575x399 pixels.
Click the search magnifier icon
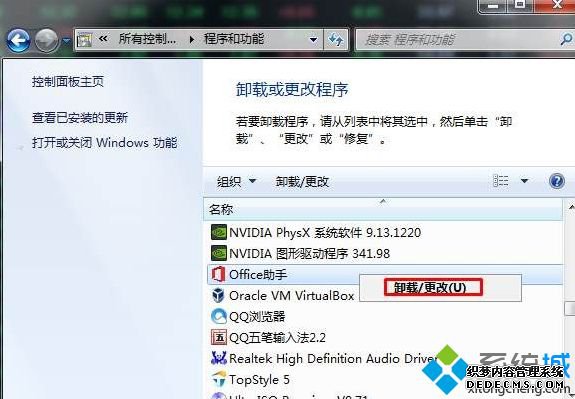coord(567,39)
